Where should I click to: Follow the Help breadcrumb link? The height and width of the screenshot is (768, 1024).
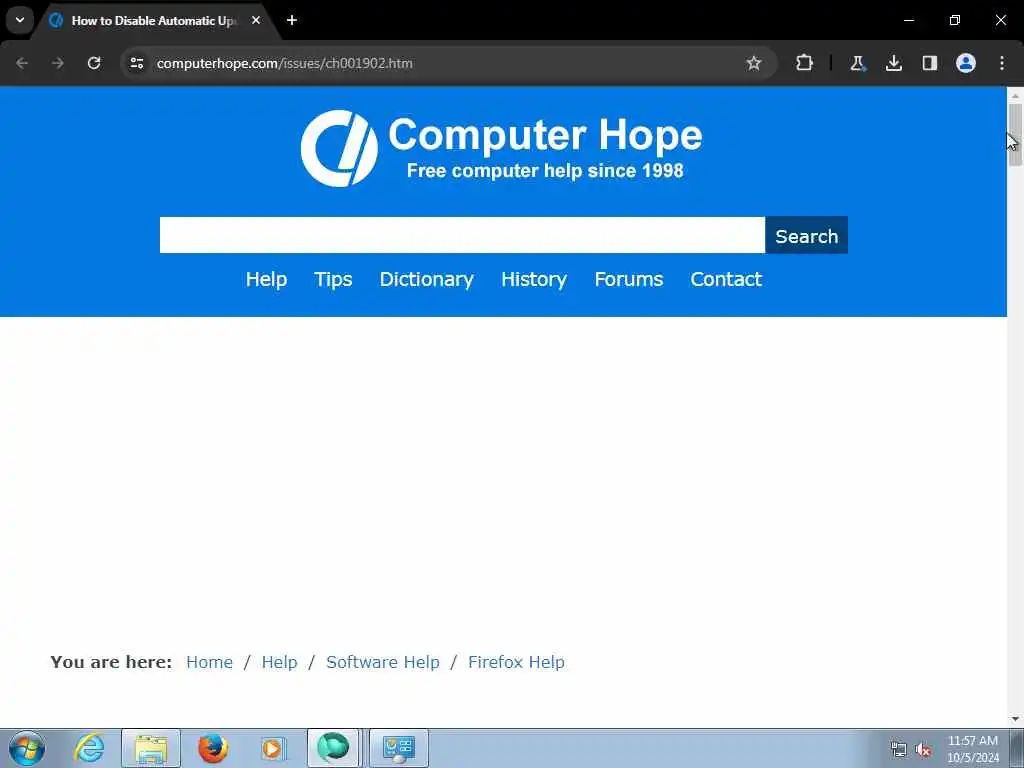(x=280, y=662)
